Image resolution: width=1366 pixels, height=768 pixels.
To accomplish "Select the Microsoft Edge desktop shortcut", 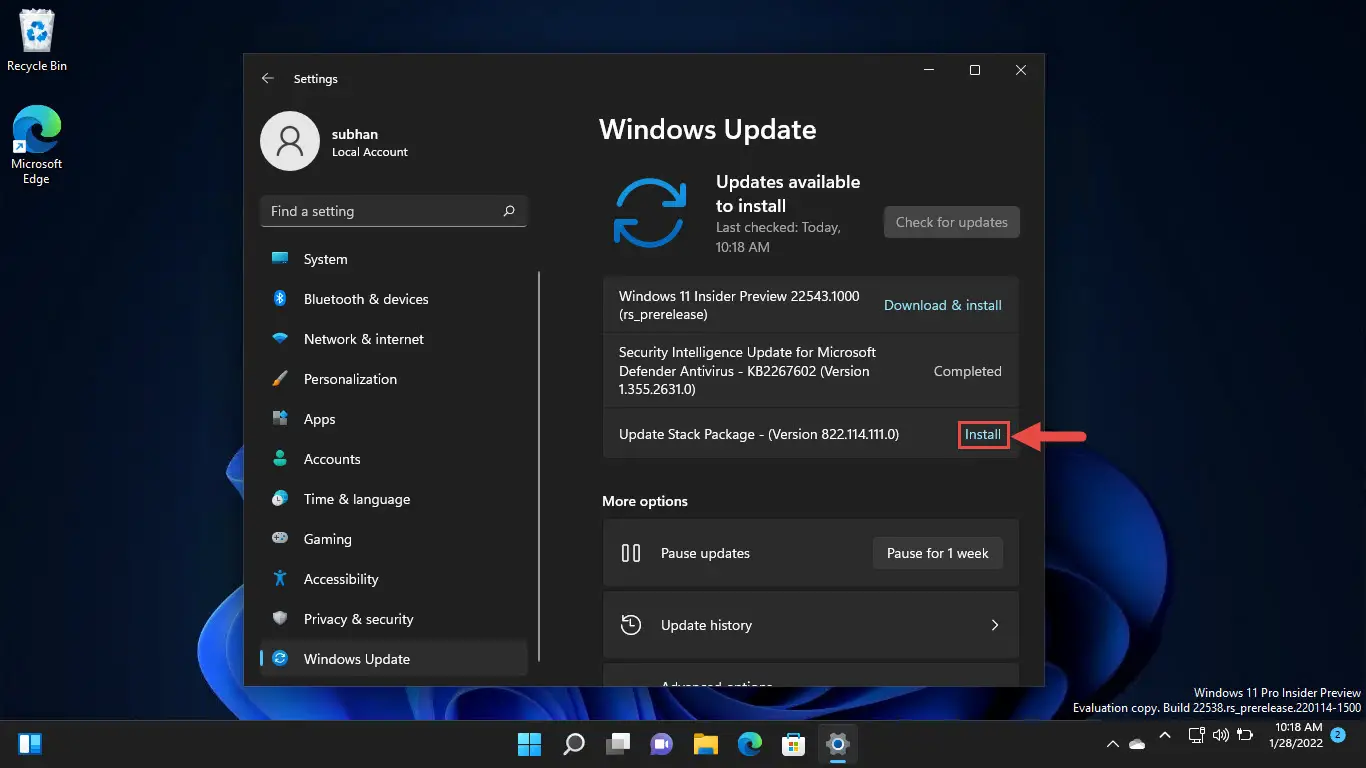I will click(37, 145).
